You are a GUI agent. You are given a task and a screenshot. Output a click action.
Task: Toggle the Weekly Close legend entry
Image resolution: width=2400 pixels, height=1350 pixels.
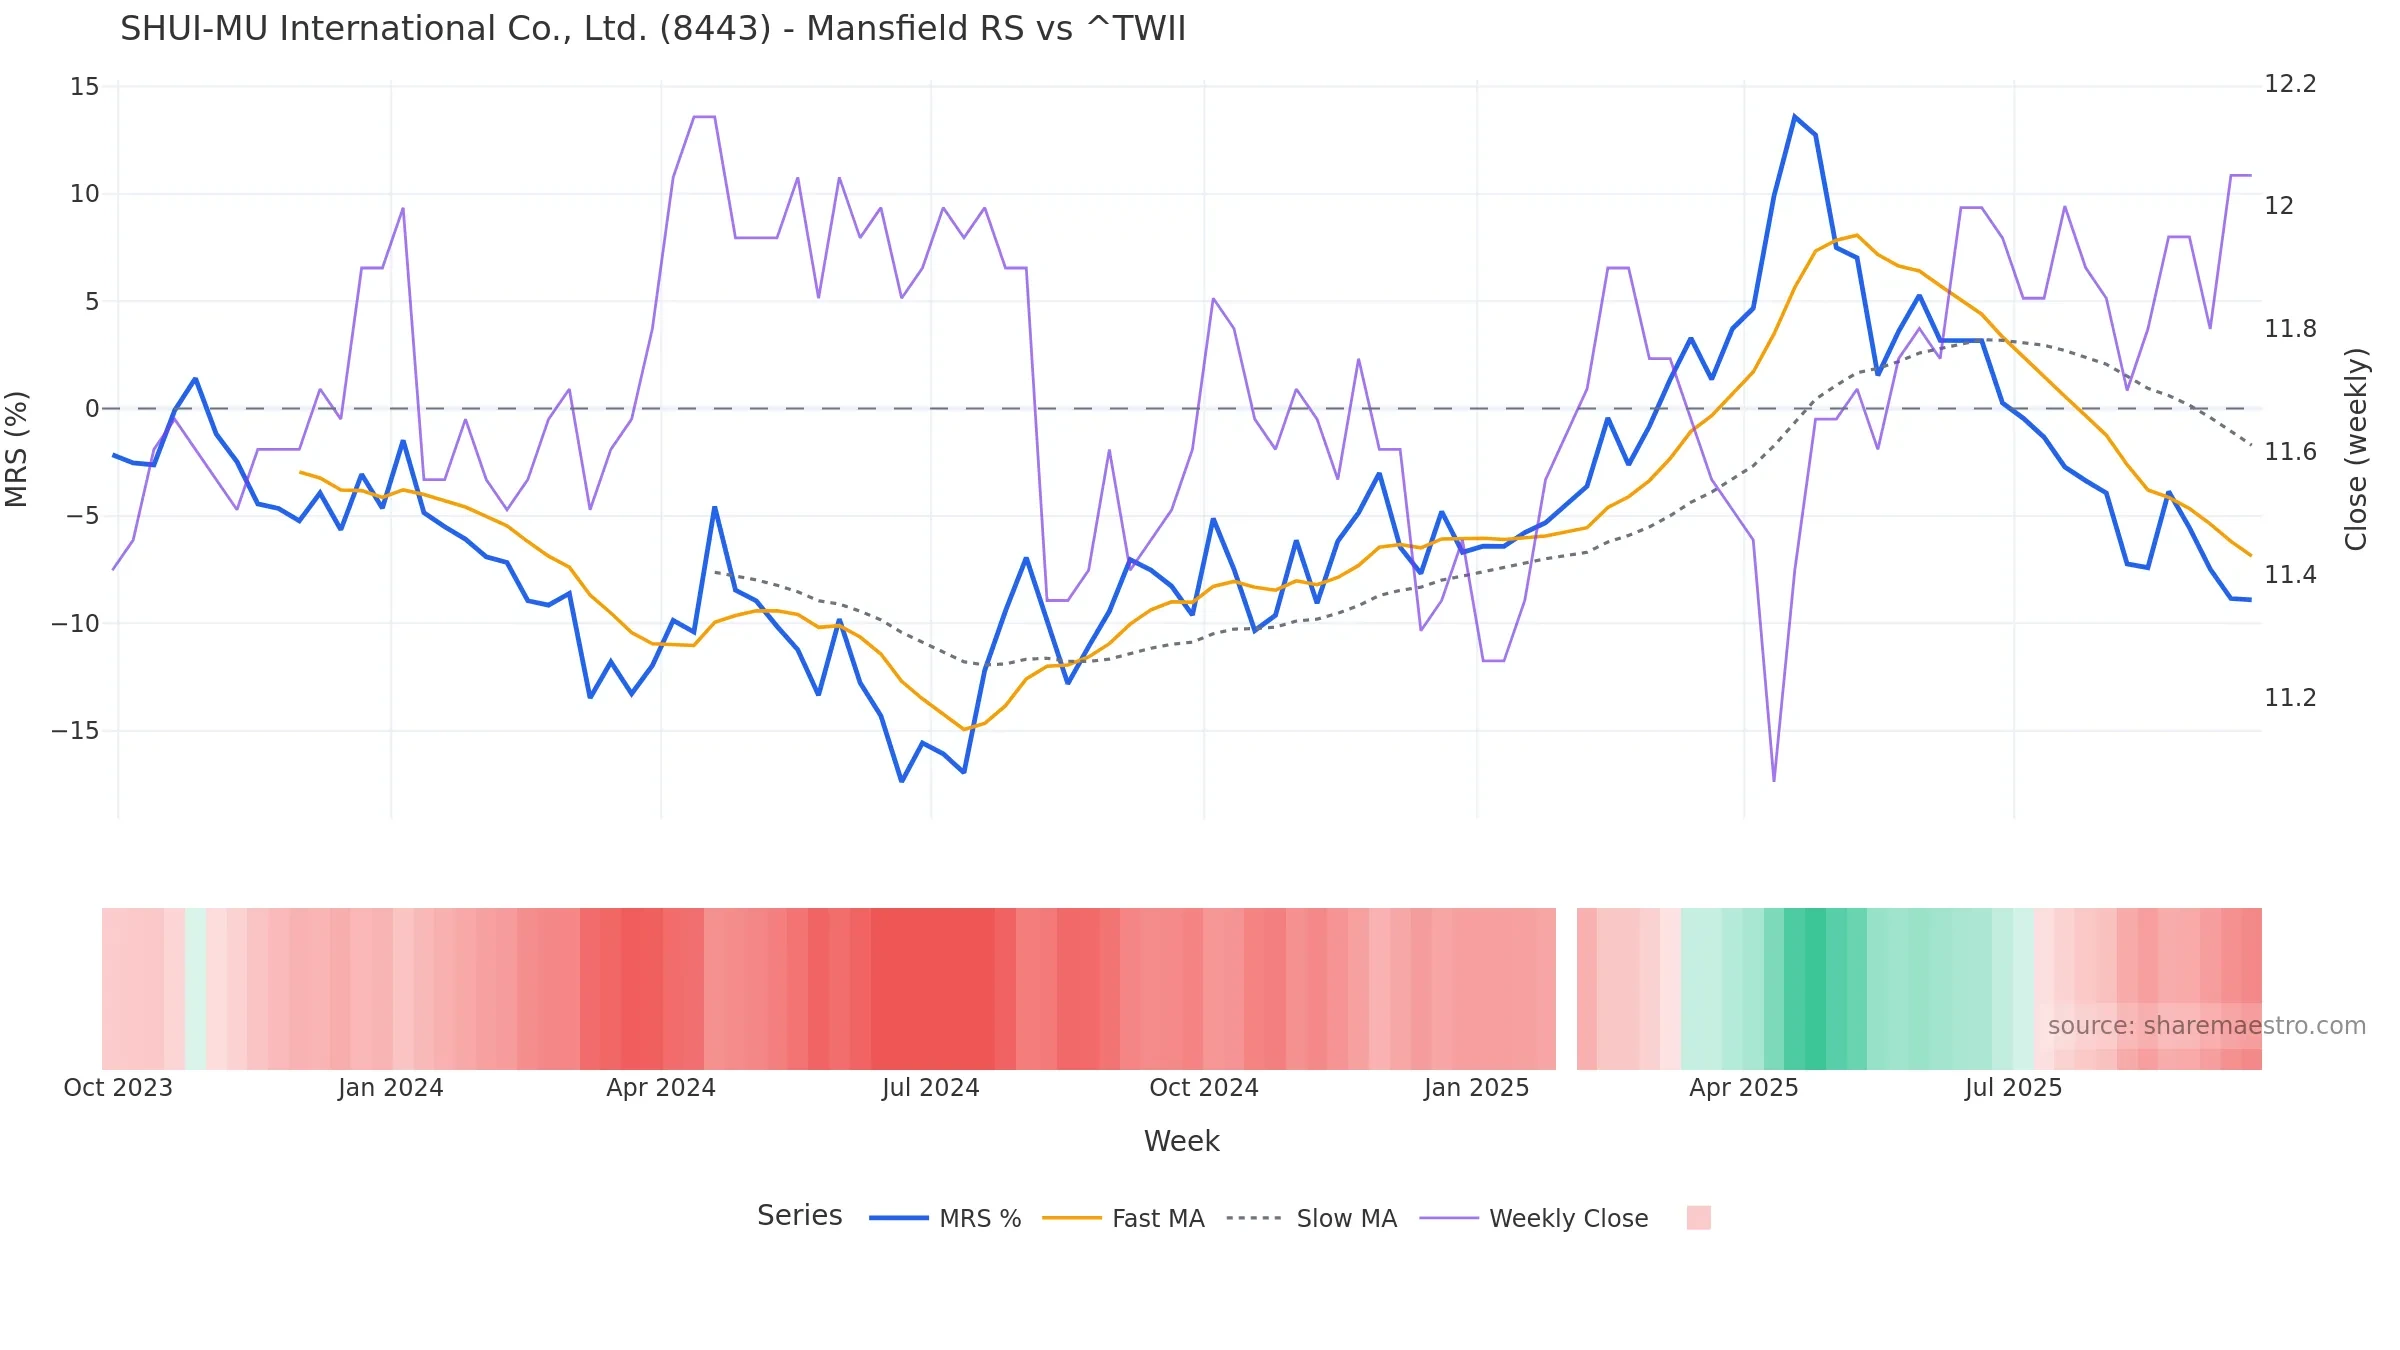[x=1534, y=1218]
